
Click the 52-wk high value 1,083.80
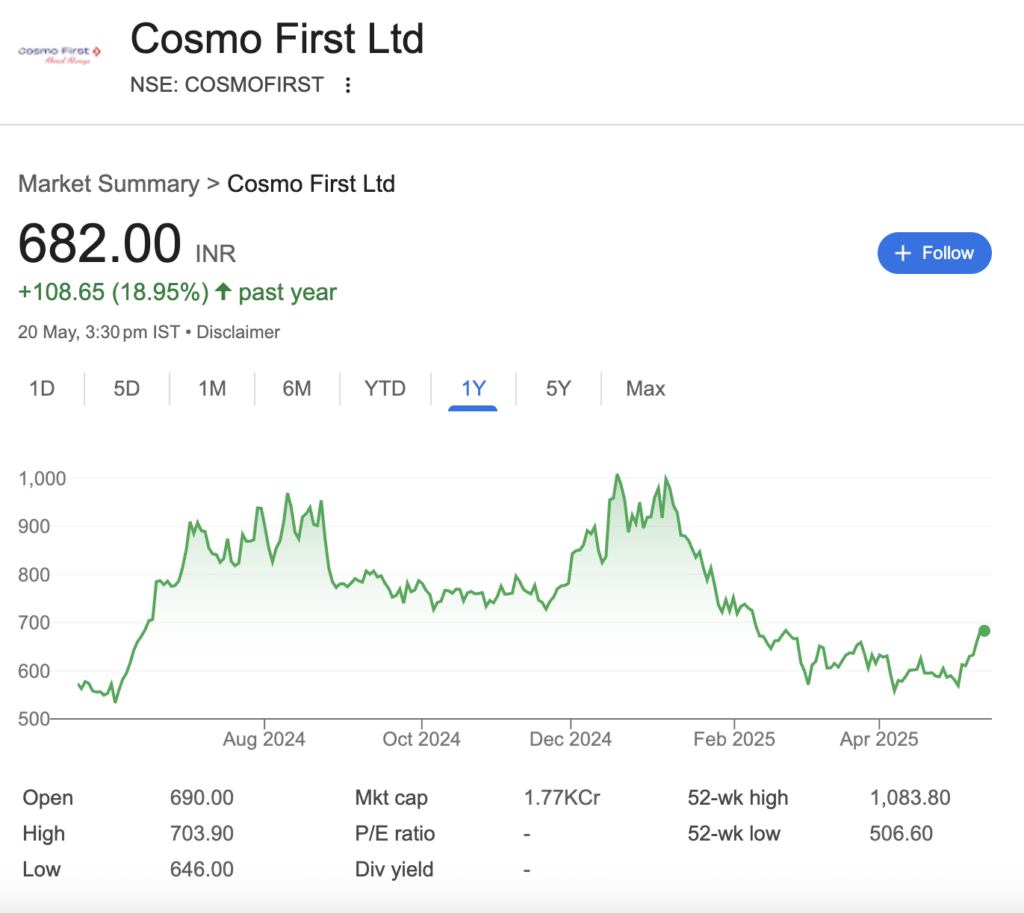(909, 798)
